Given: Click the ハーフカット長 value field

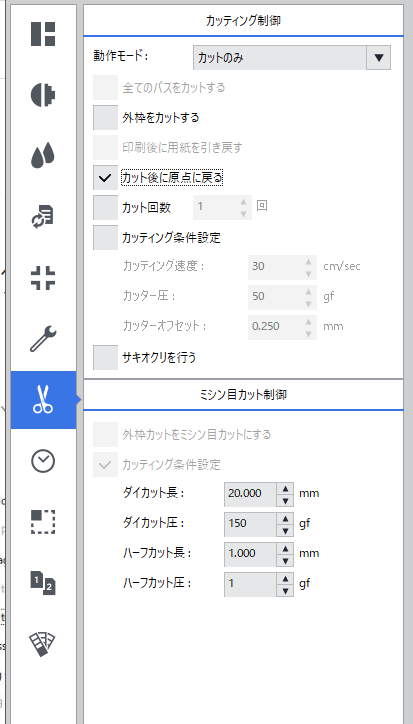Looking at the screenshot, I should (x=251, y=553).
